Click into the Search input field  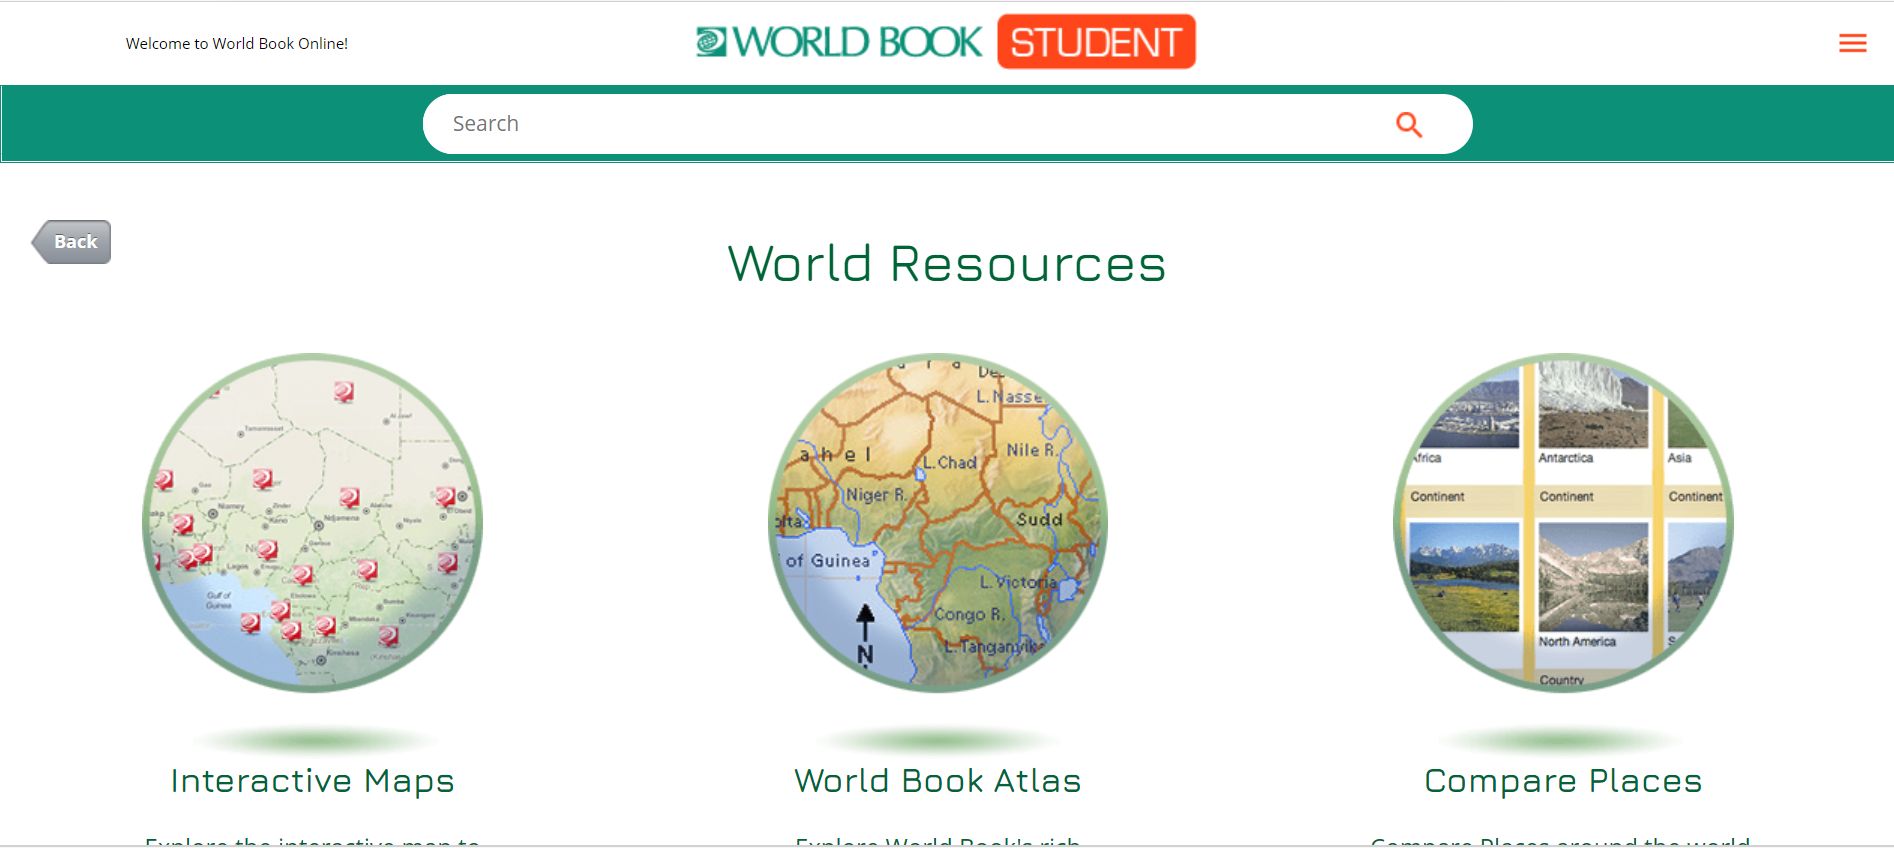pyautogui.click(x=947, y=124)
